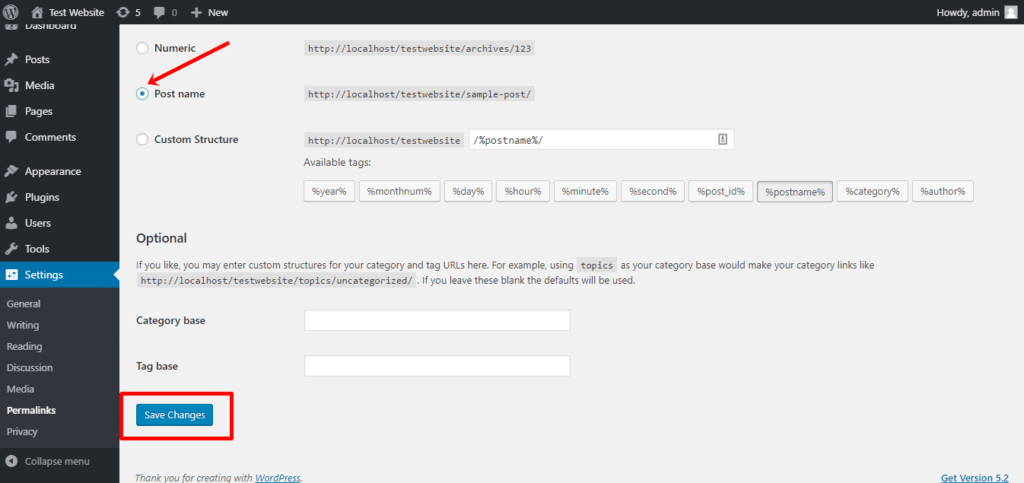Click the Tools wrench icon
Screen dimensions: 1024x483
[x=11, y=249]
